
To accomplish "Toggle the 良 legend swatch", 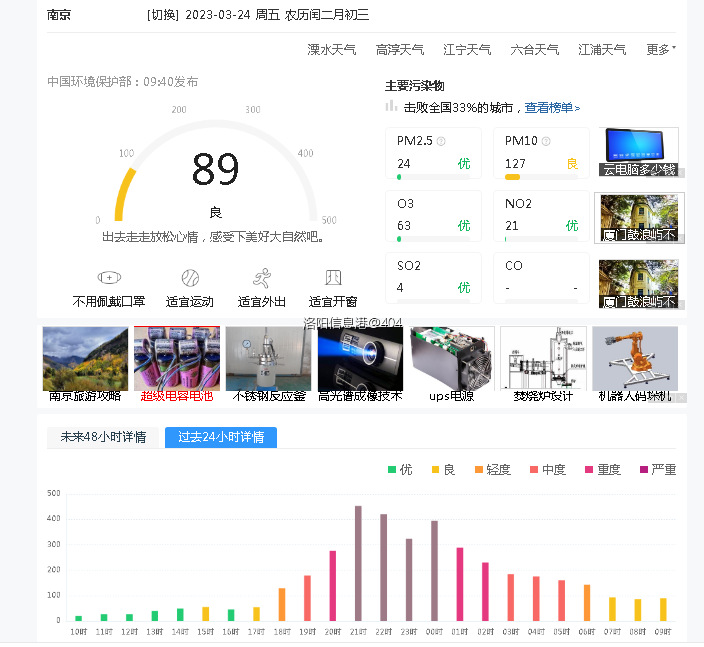I will [x=435, y=470].
